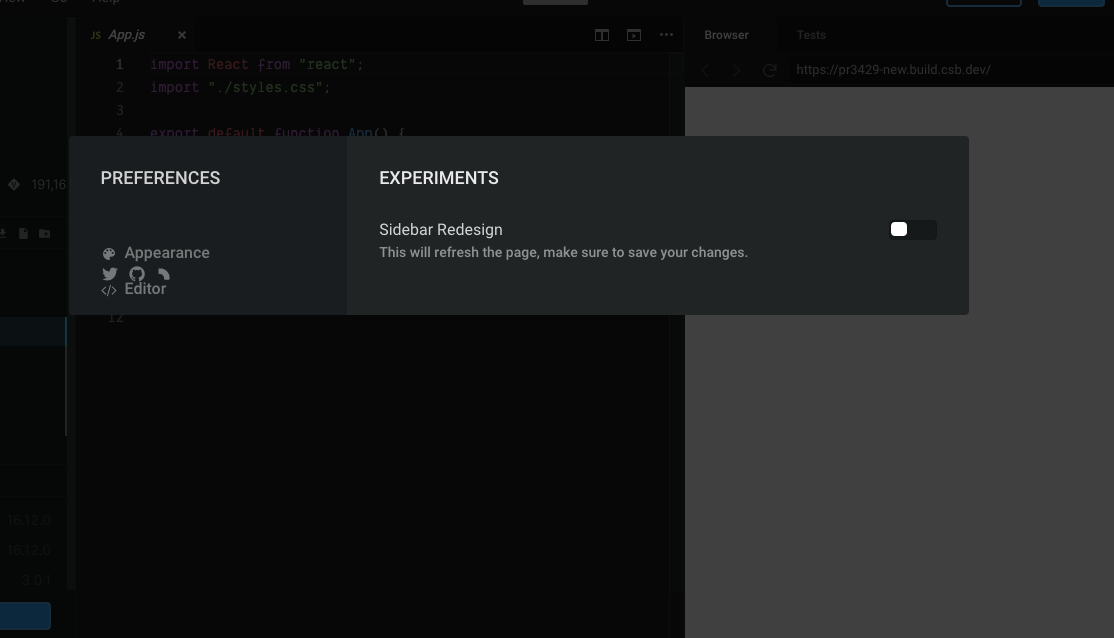Click the split editor layout icon
The image size is (1114, 638).
click(602, 35)
